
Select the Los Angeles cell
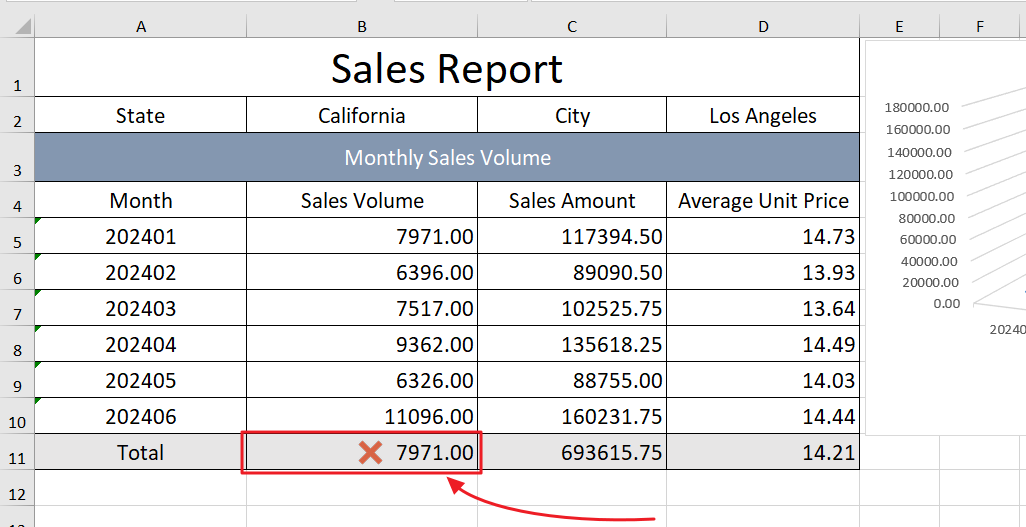click(763, 115)
